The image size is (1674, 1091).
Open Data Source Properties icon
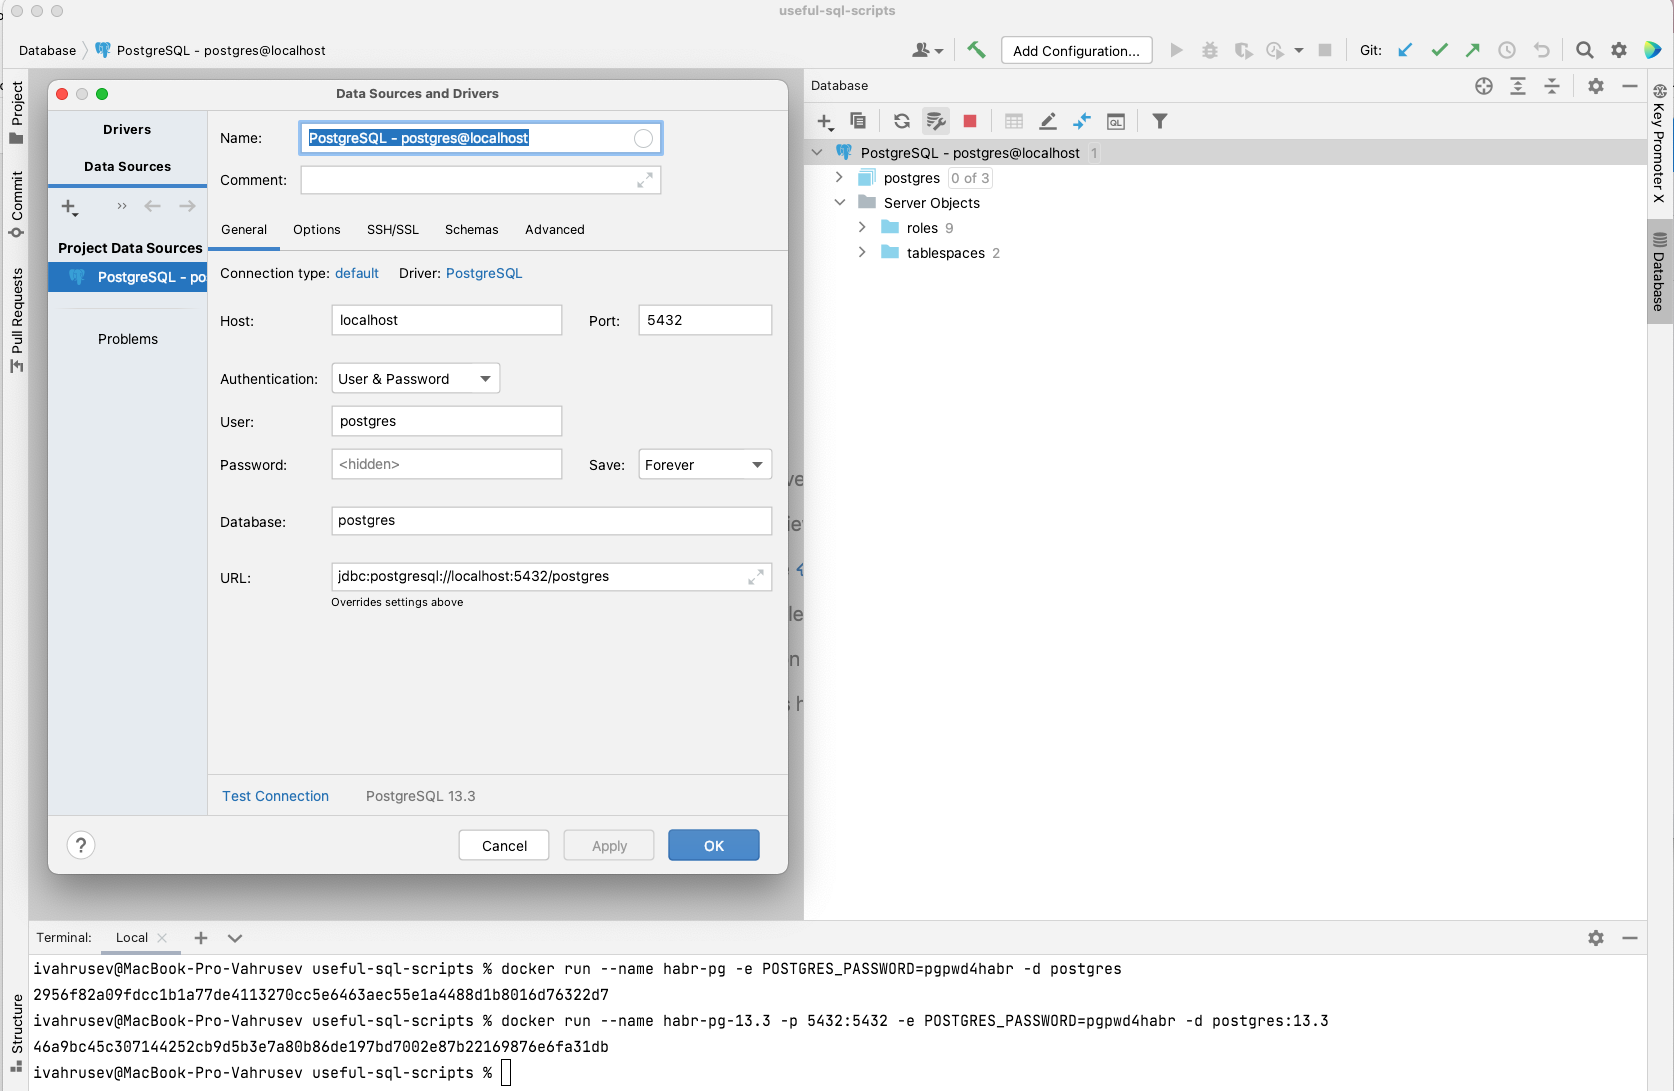coord(936,121)
